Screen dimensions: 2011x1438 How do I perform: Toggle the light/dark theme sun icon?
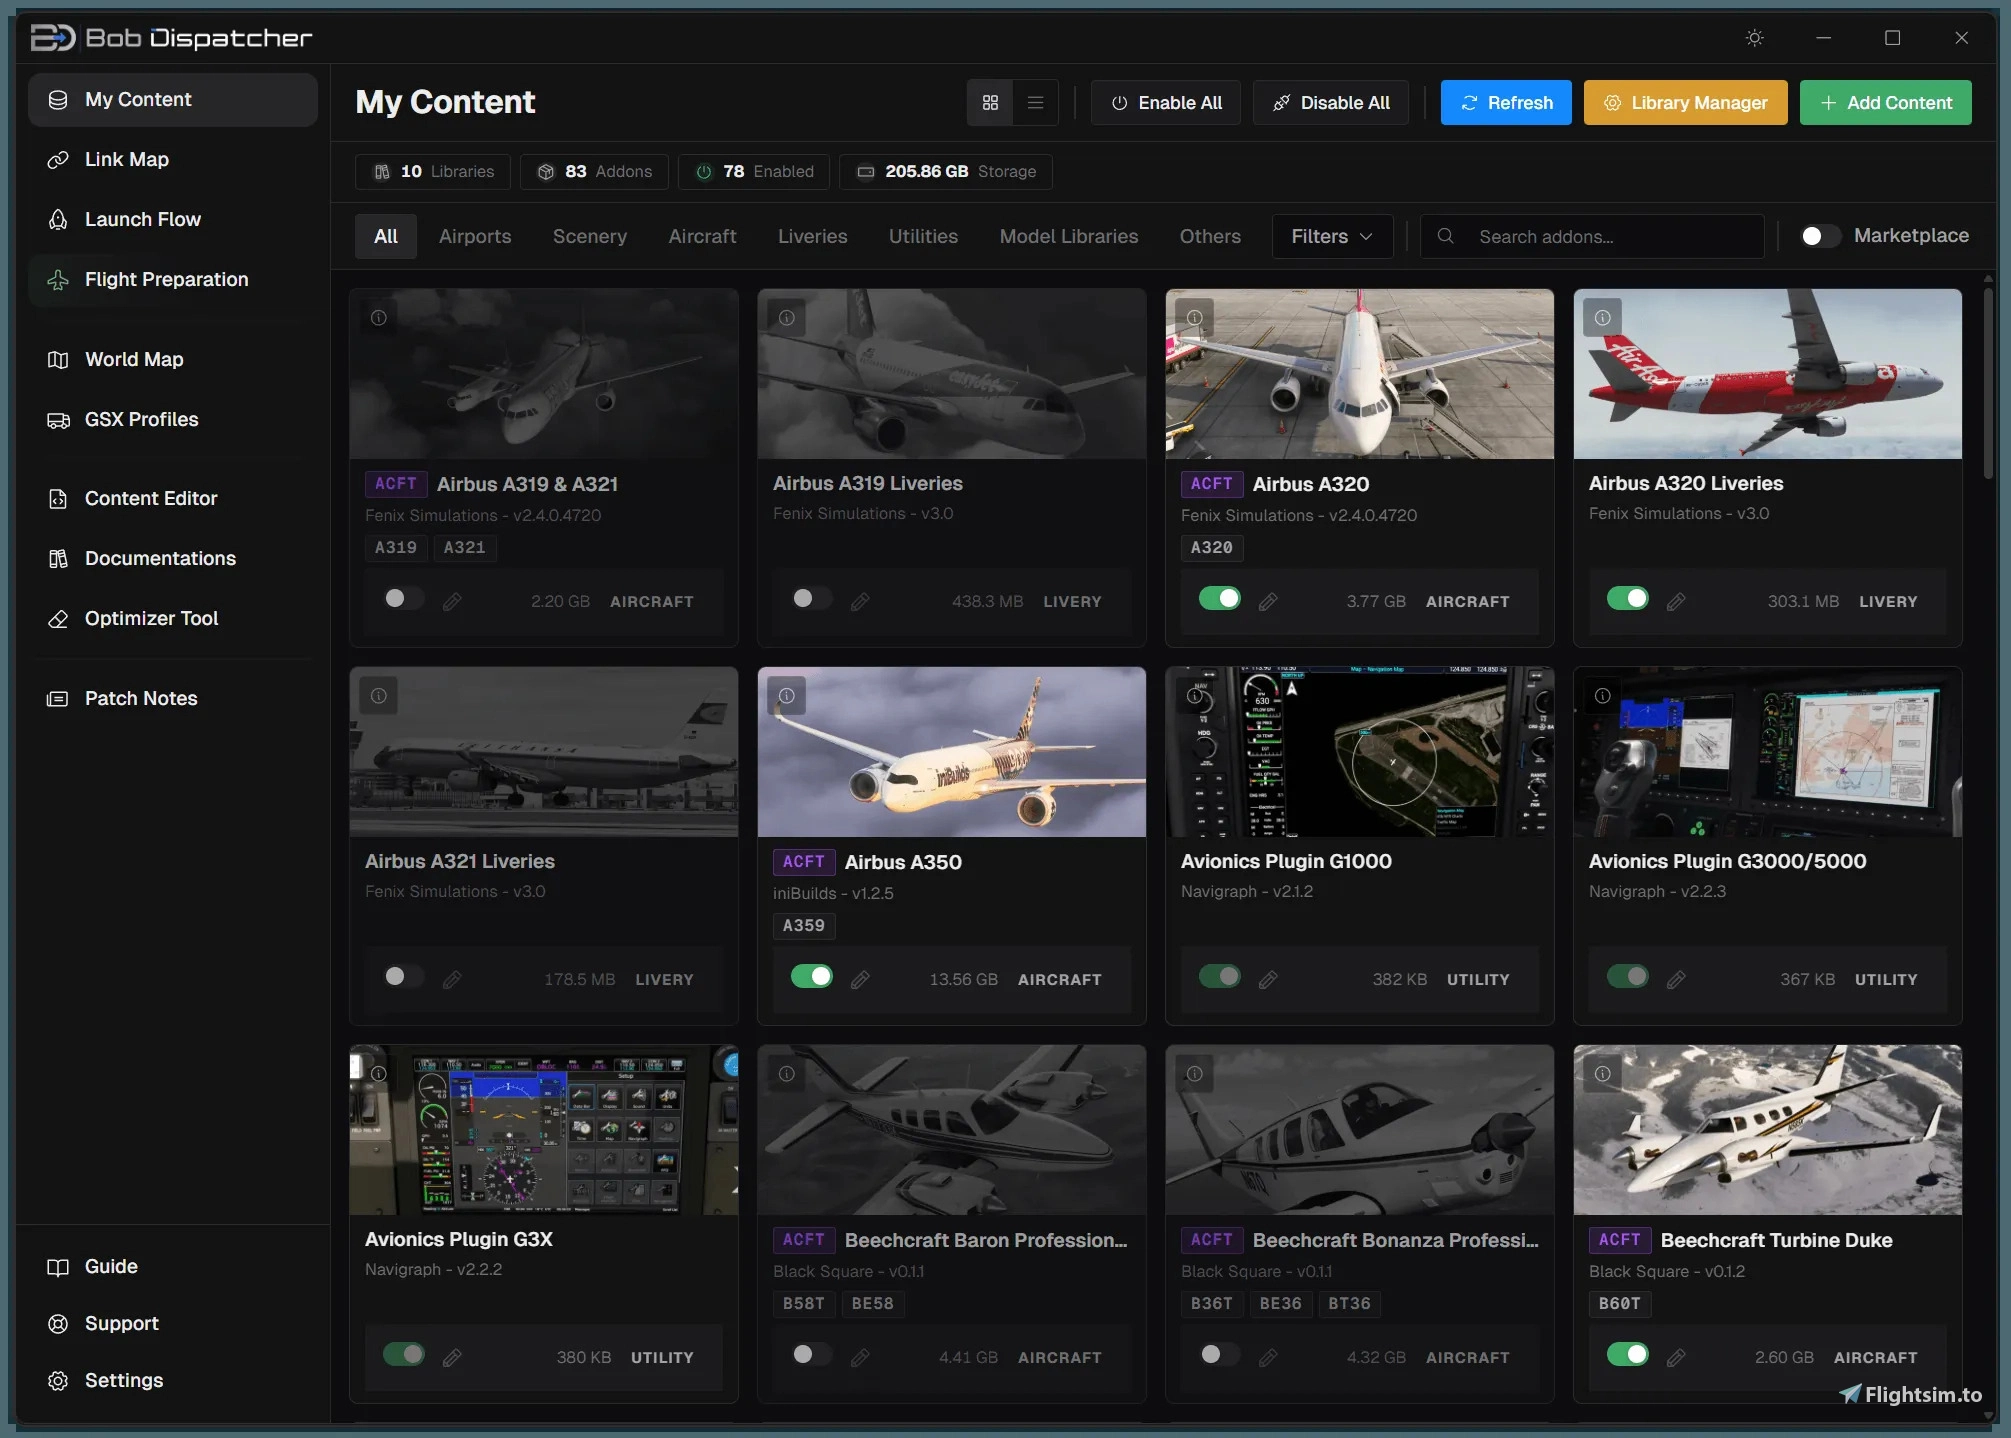coord(1754,38)
